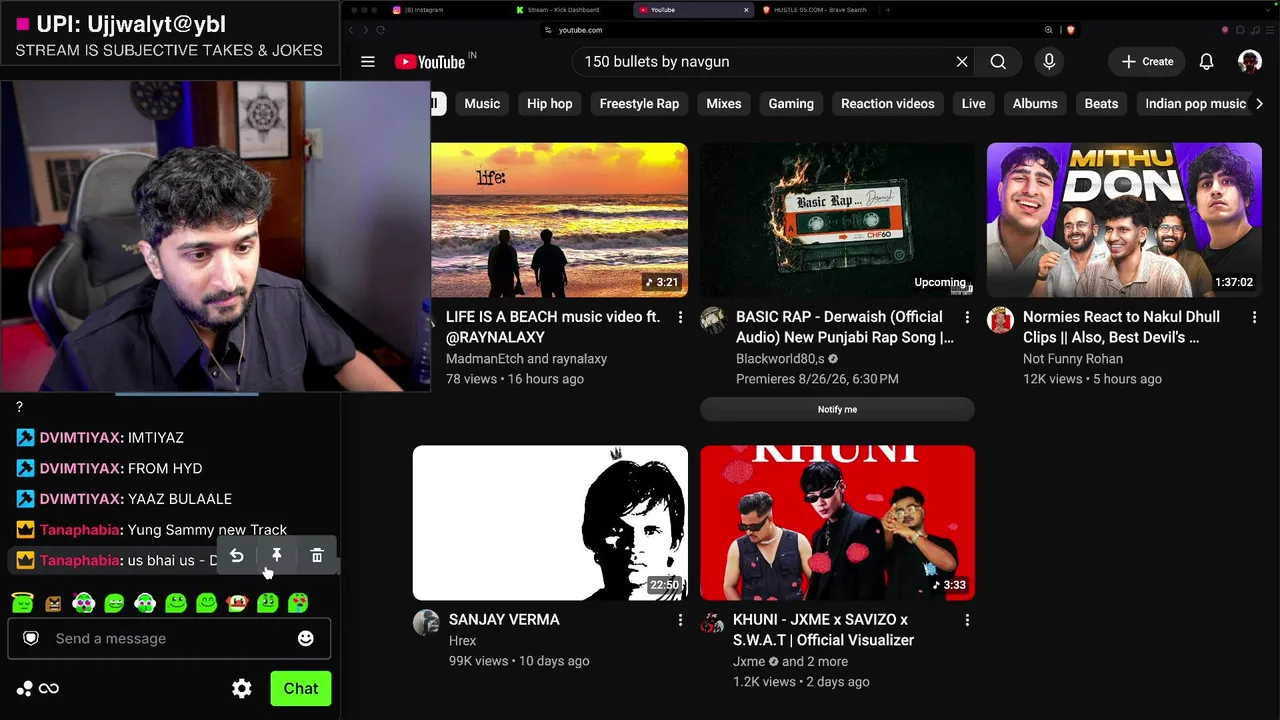The width and height of the screenshot is (1280, 720).
Task: Submit search with the magnifier icon
Action: [998, 62]
